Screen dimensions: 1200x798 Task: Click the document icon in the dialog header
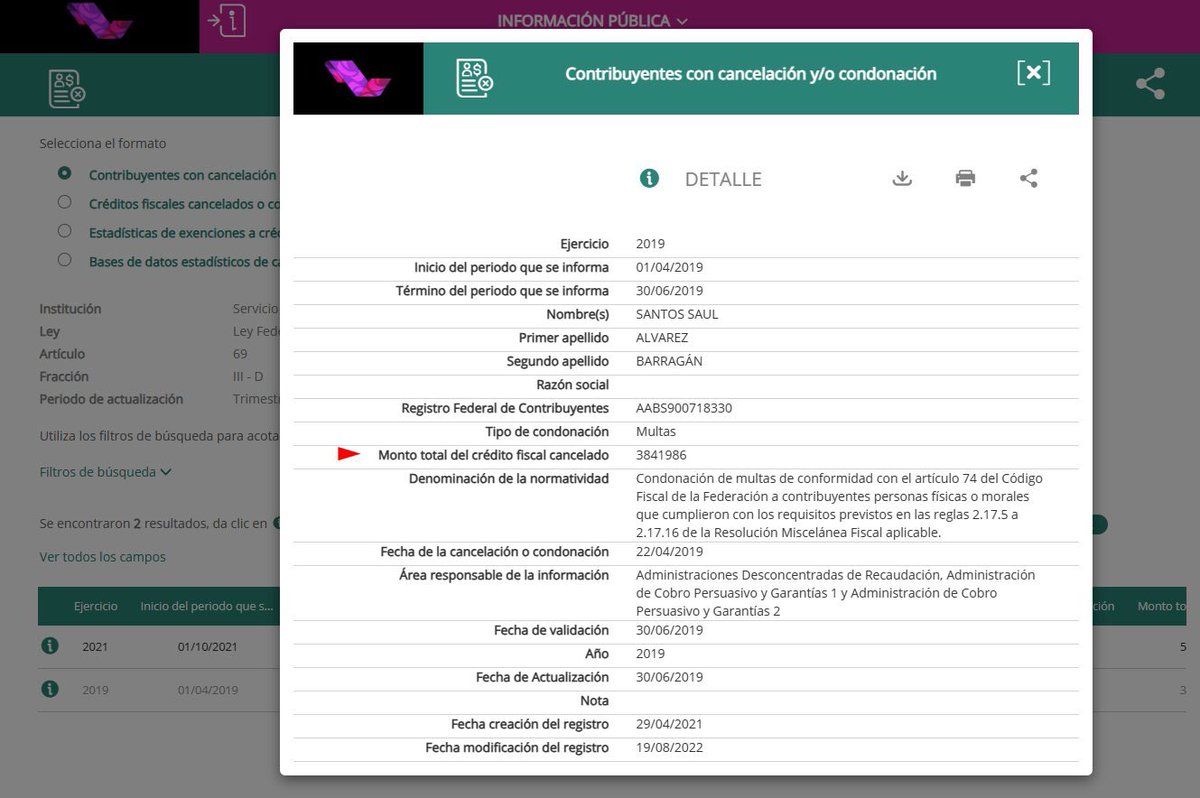tap(474, 78)
